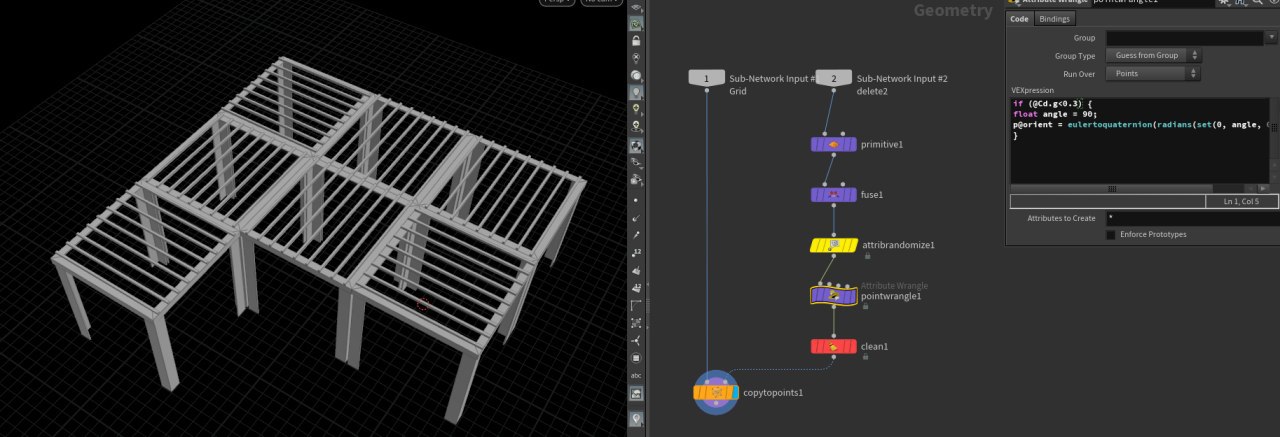The image size is (1280, 437).
Task: Click the VEXpression label
Action: click(1035, 89)
